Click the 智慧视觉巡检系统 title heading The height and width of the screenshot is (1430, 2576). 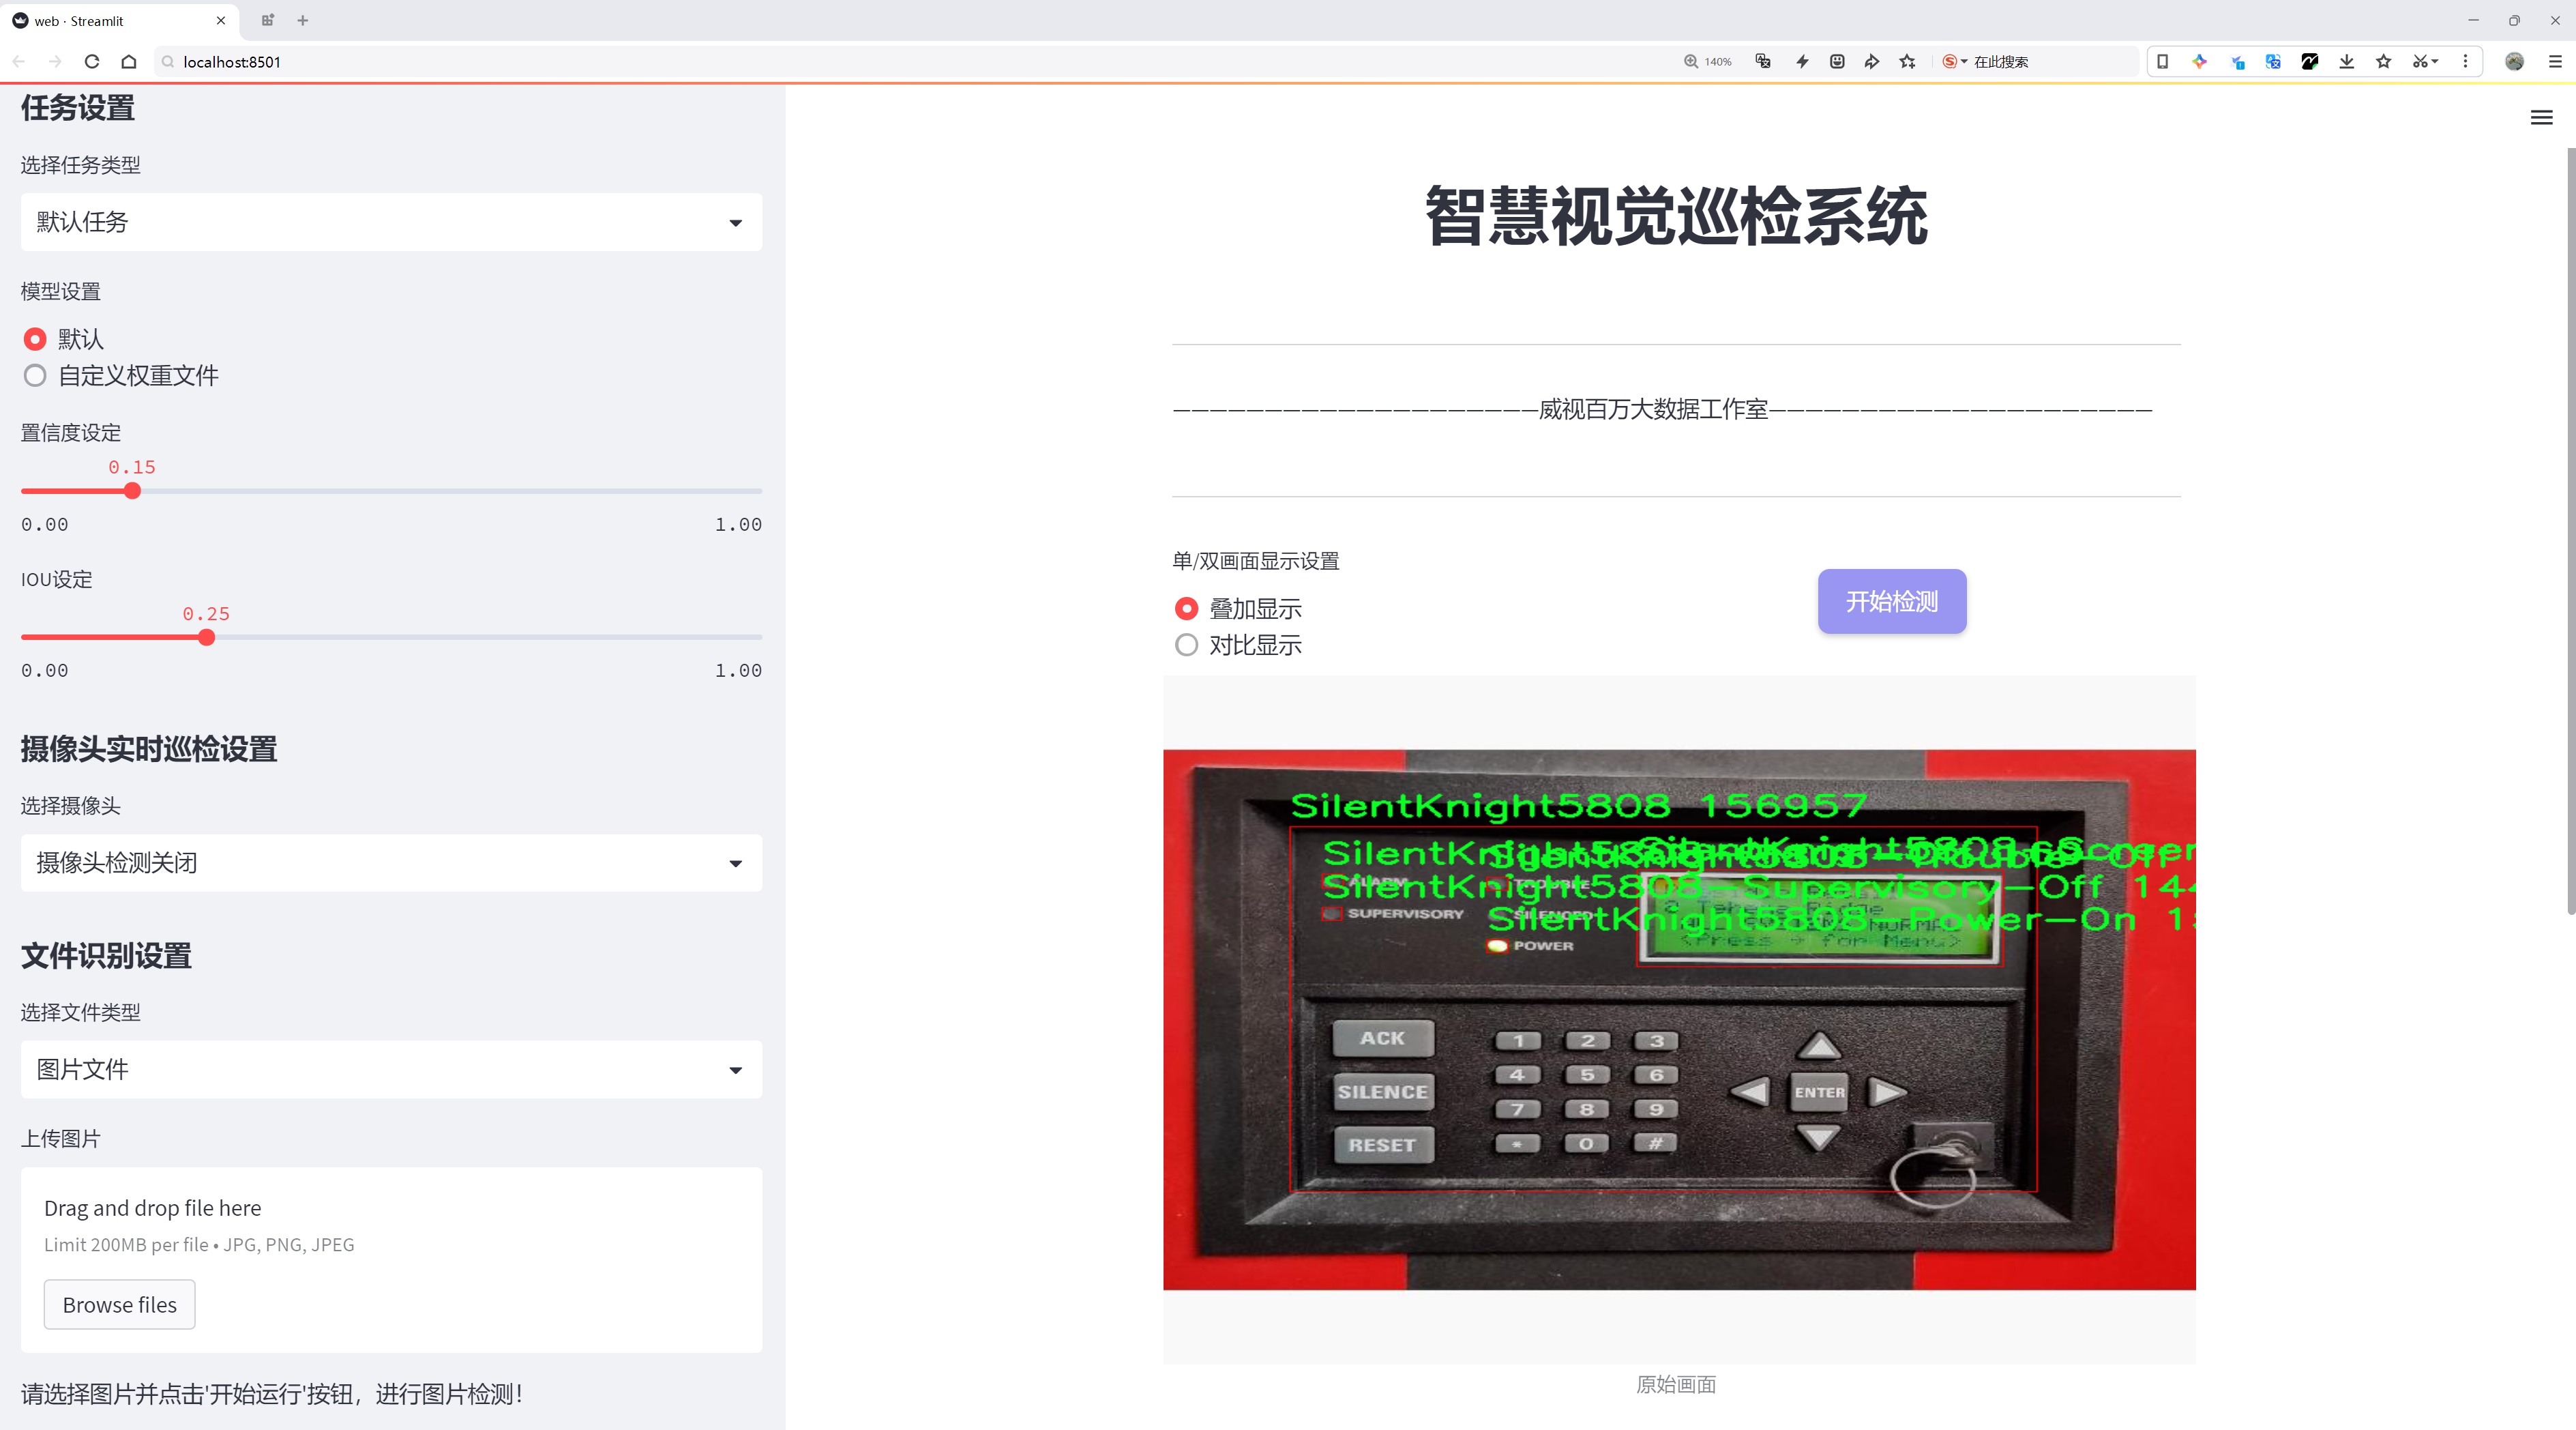point(1676,216)
